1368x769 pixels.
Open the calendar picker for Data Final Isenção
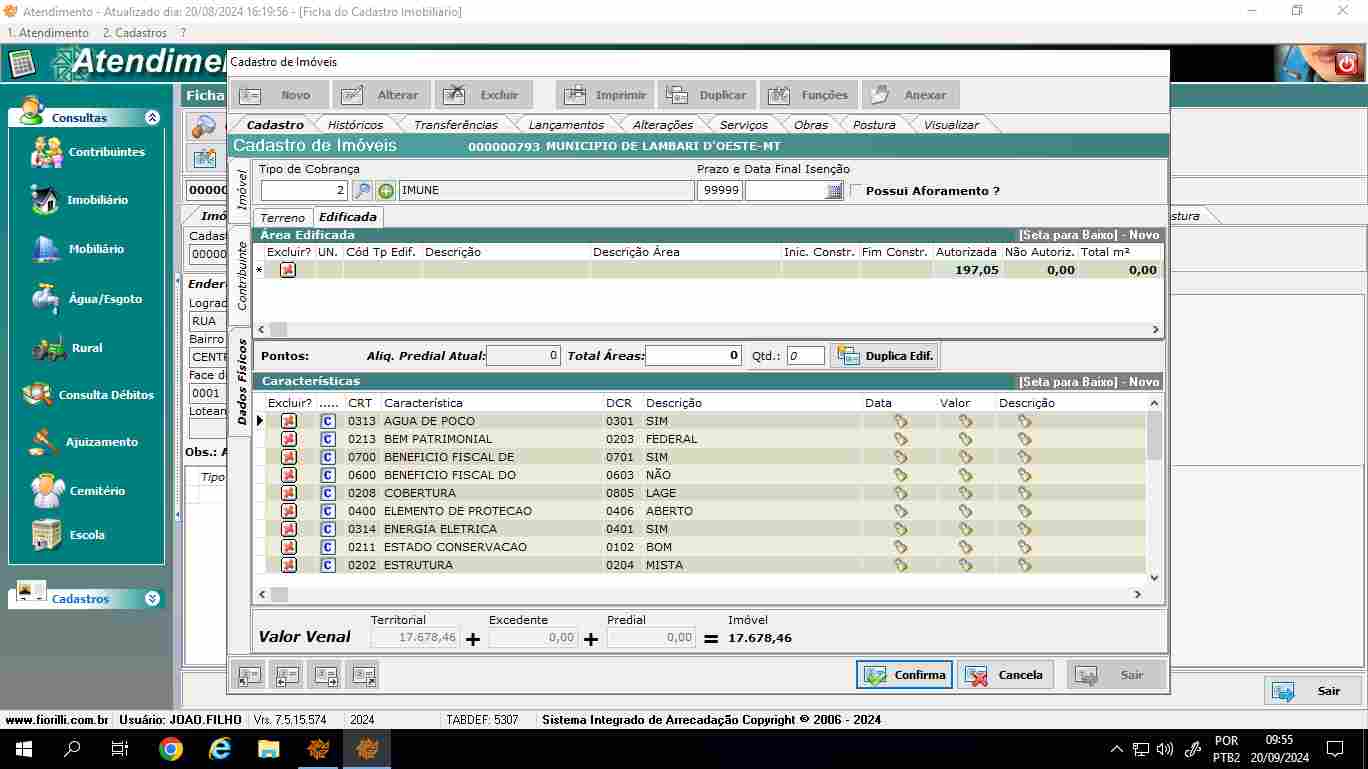tap(834, 191)
